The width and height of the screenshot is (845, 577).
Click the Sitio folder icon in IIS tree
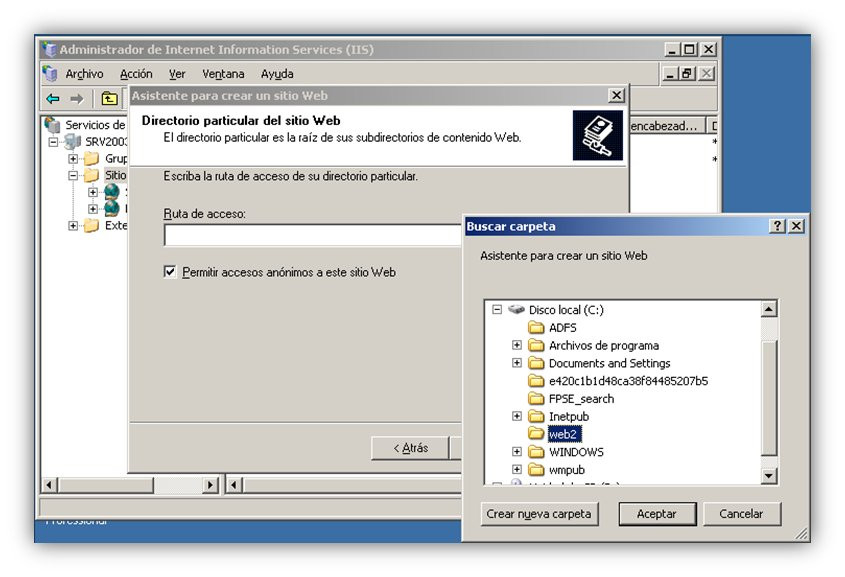pos(92,175)
